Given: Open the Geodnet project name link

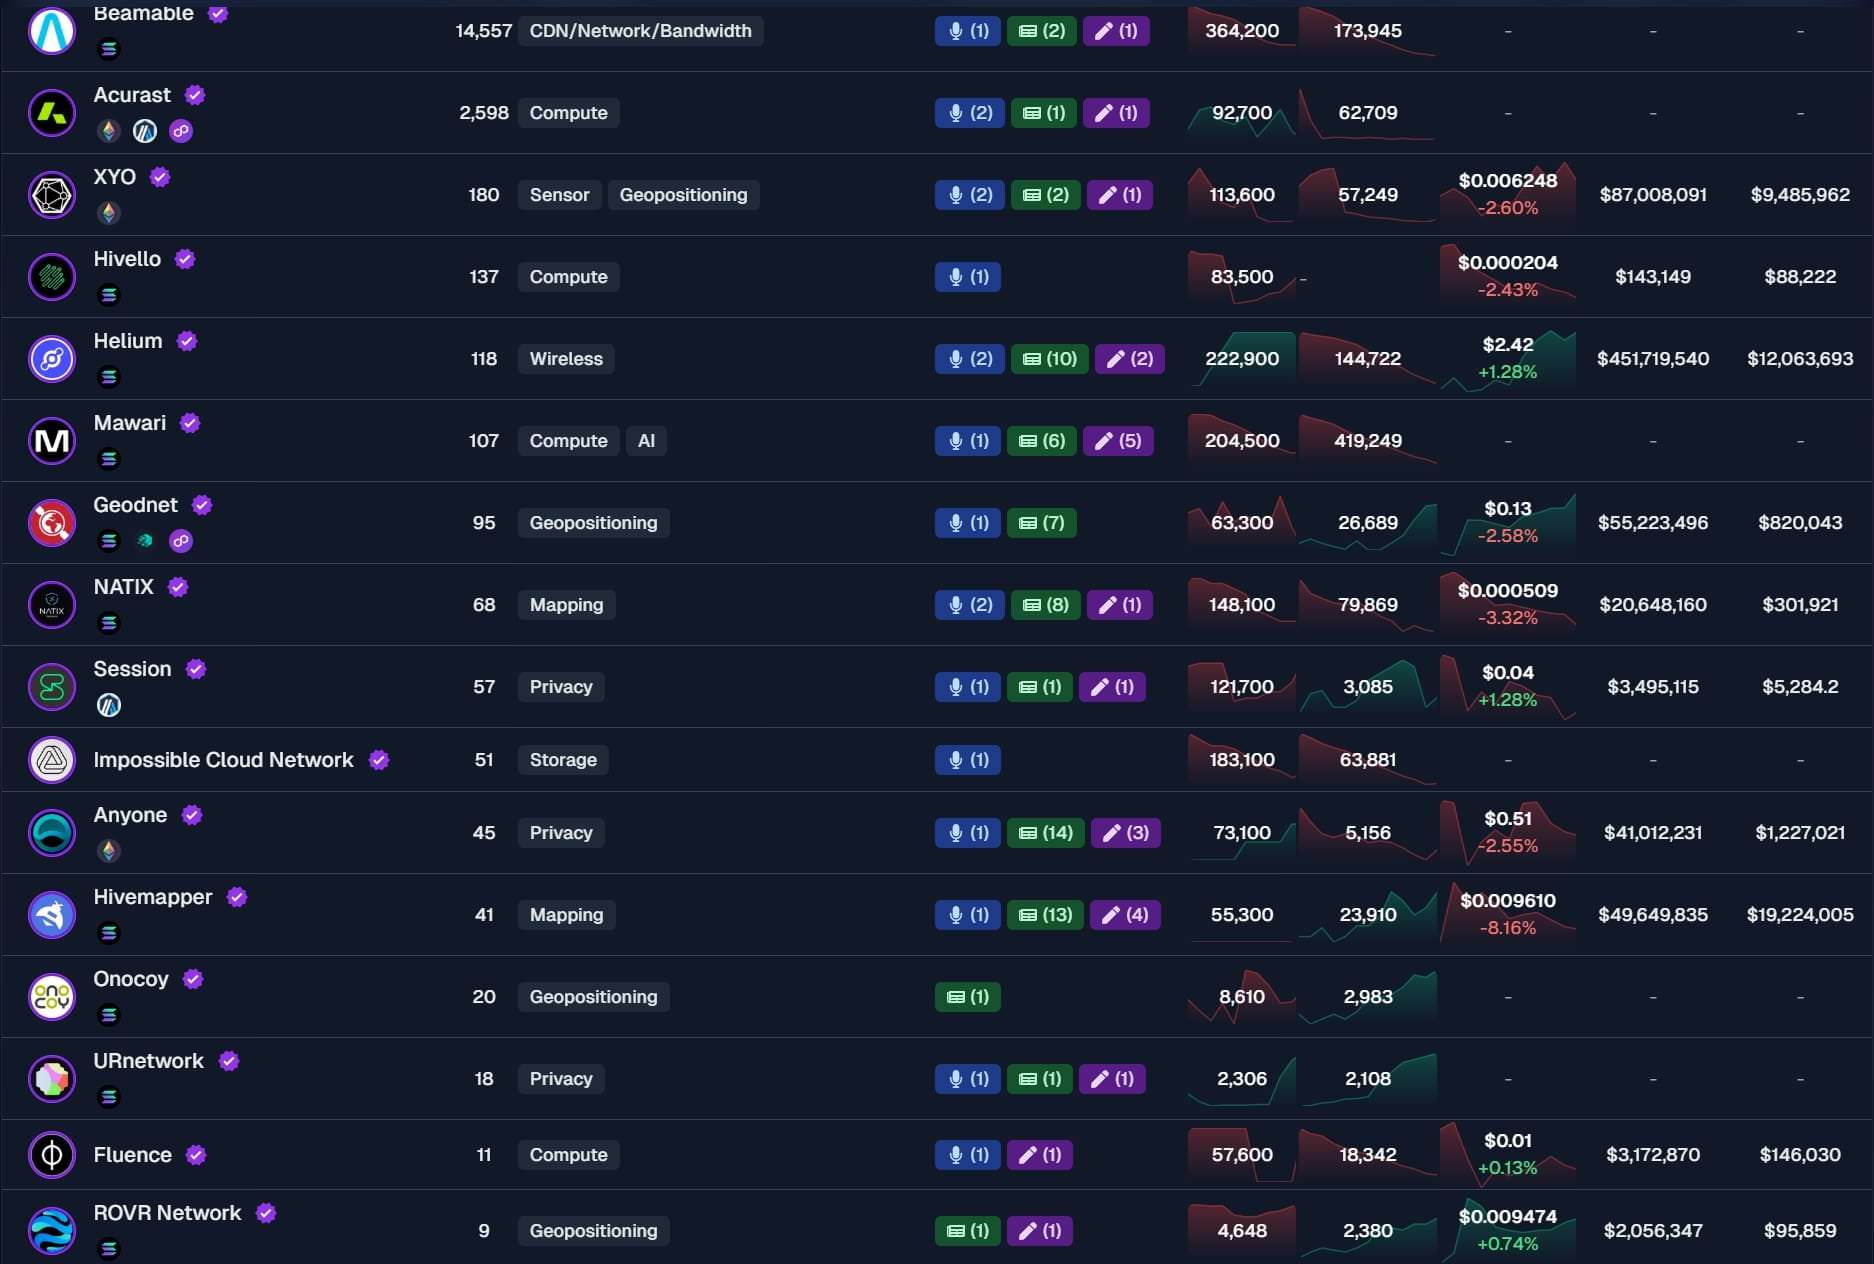Looking at the screenshot, I should [x=135, y=505].
